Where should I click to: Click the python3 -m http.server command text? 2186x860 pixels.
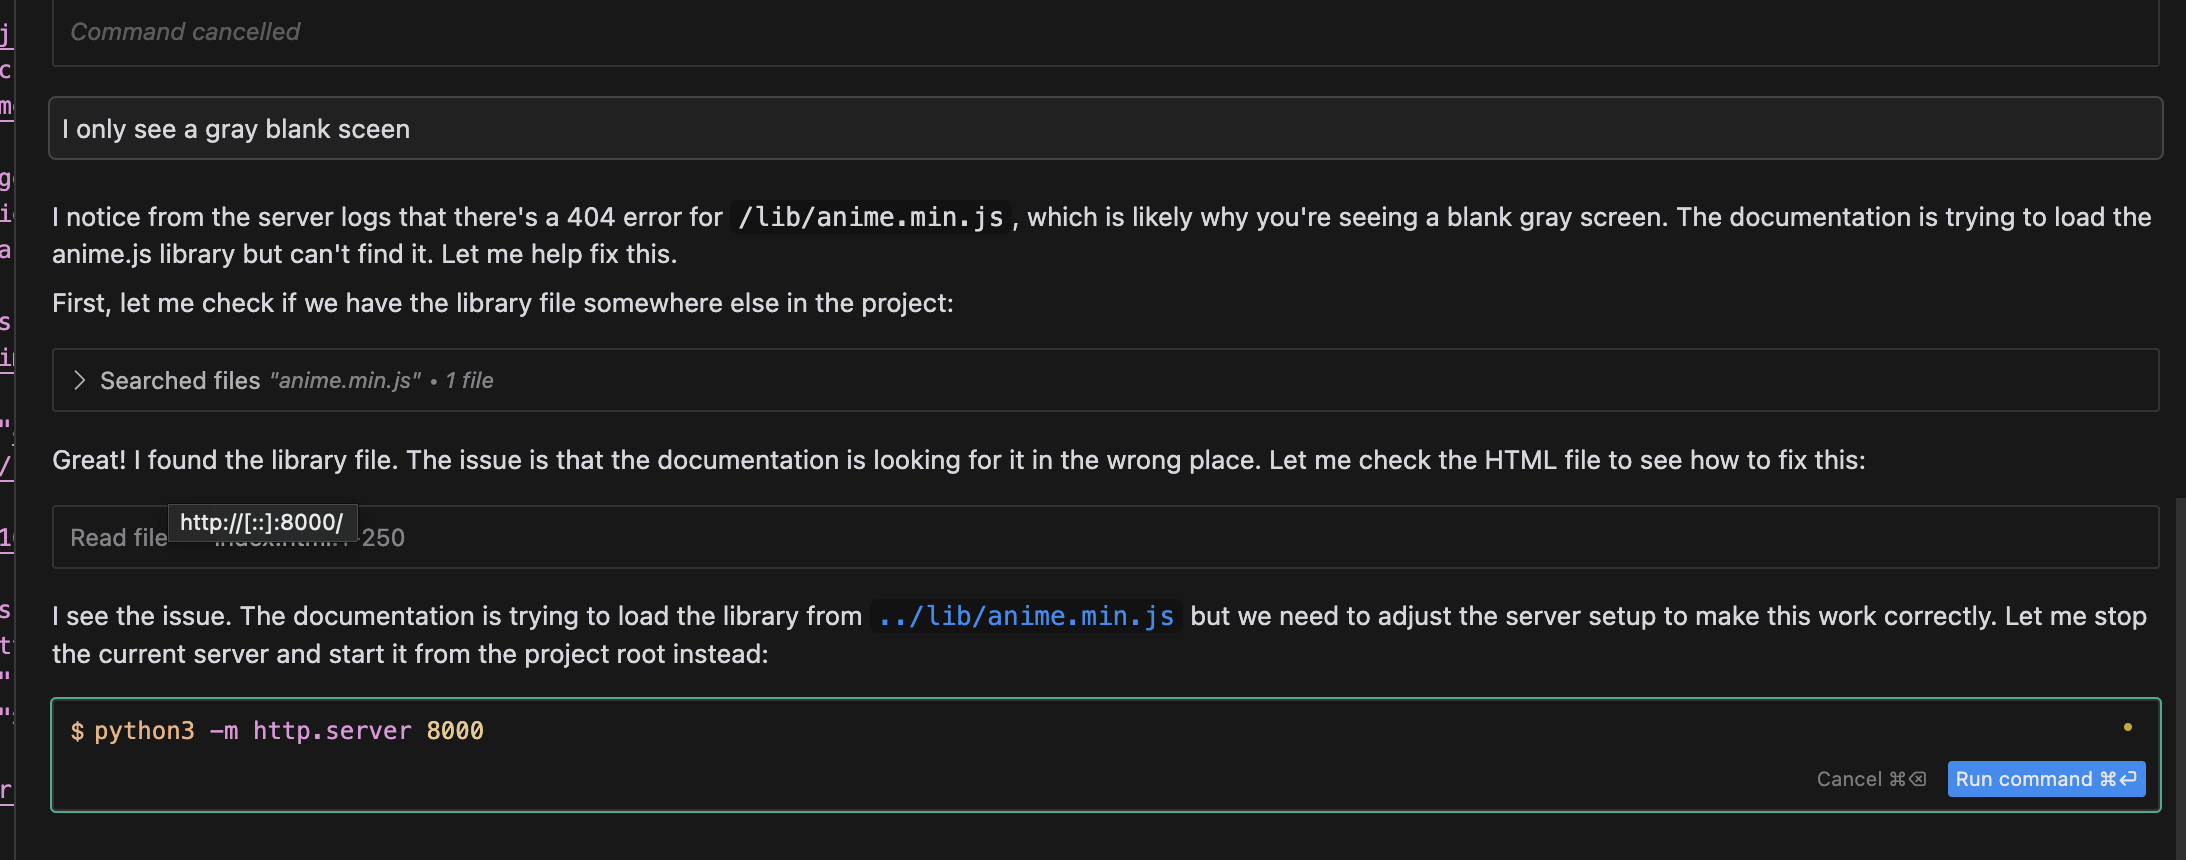[276, 731]
